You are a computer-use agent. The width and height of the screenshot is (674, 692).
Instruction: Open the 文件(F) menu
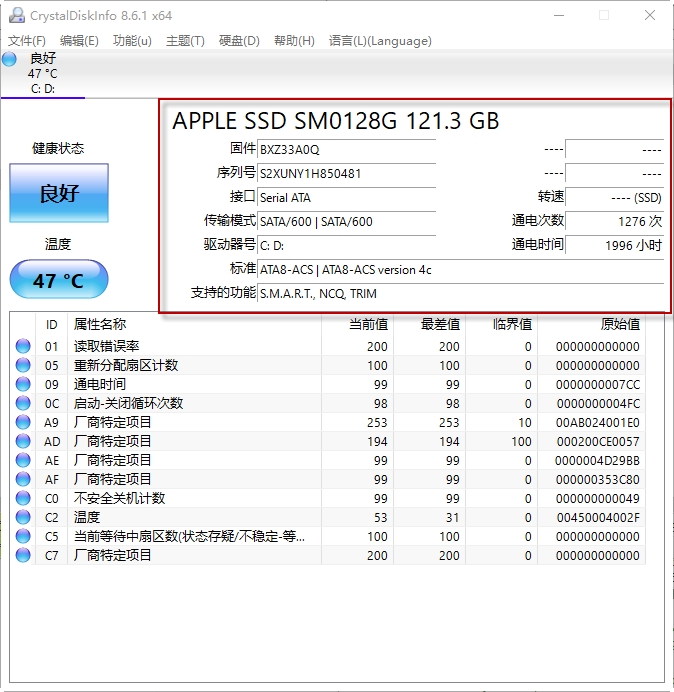[x=27, y=41]
